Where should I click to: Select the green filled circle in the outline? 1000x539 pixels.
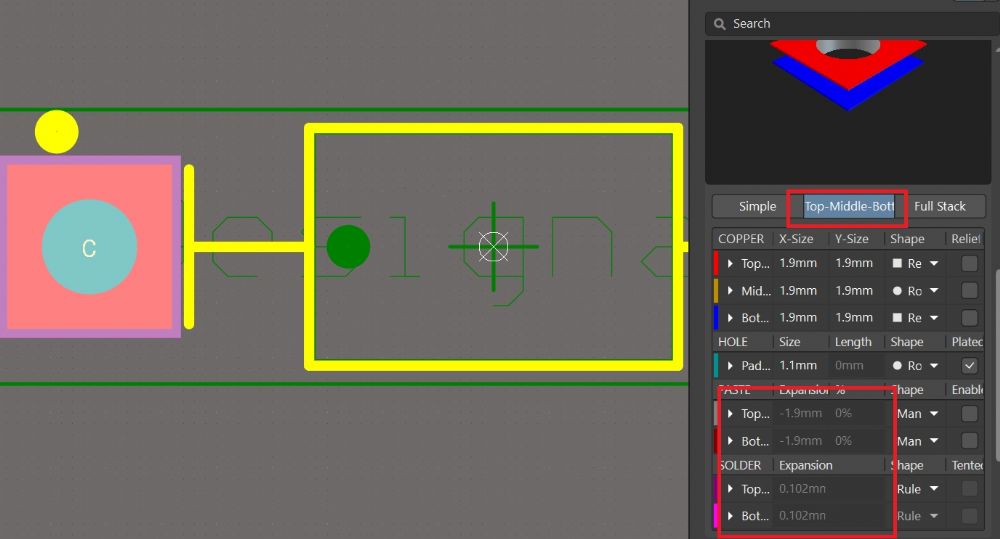pos(348,246)
